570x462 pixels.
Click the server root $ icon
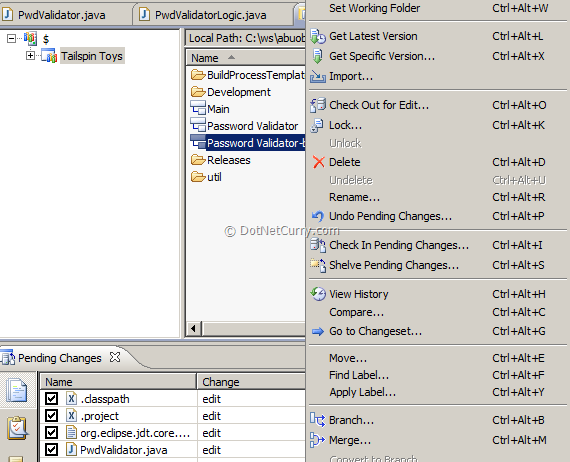31,39
